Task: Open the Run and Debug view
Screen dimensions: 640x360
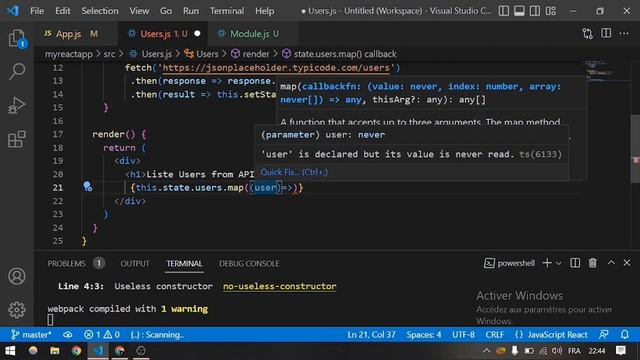Action: point(17,105)
